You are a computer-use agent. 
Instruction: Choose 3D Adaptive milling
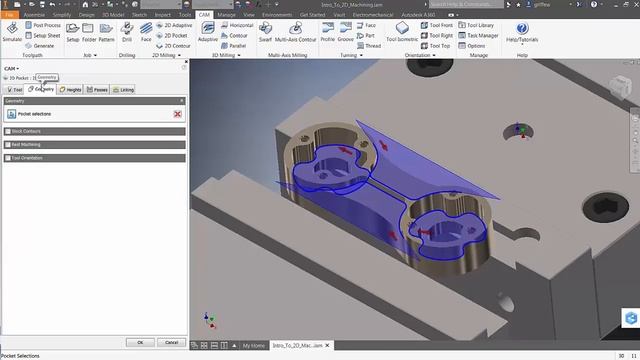pyautogui.click(x=208, y=32)
